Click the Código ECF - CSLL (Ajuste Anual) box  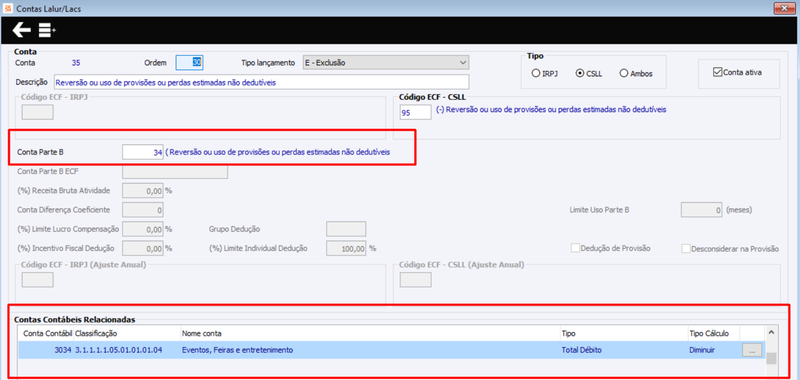[x=415, y=280]
